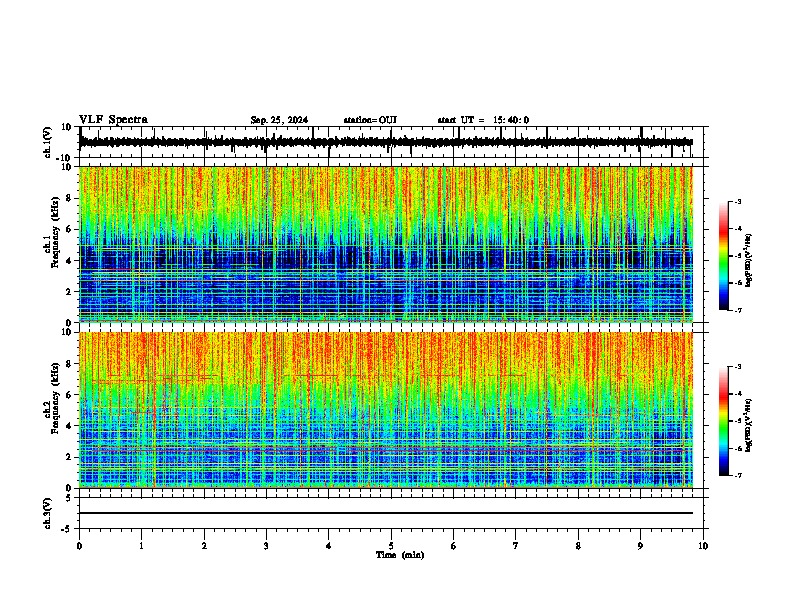Viewport: 792px width, 612px height.
Task: Click the '-3' label on ch.1 color scale
Action: click(737, 201)
